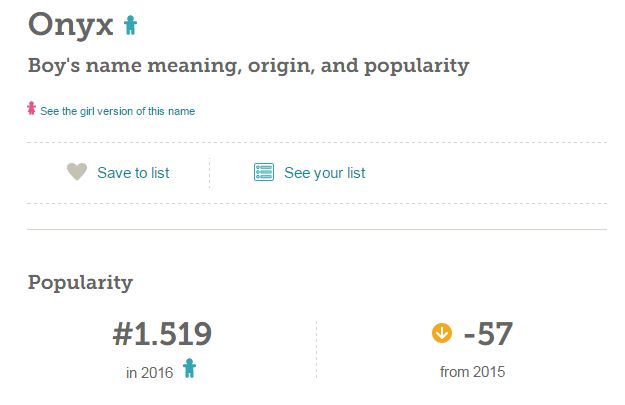Click the Onyx name heading
The height and width of the screenshot is (405, 625).
pos(71,24)
